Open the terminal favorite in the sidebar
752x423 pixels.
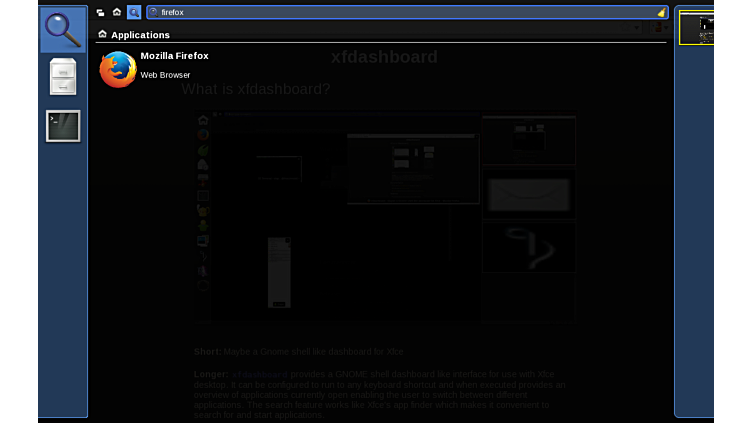pyautogui.click(x=63, y=126)
